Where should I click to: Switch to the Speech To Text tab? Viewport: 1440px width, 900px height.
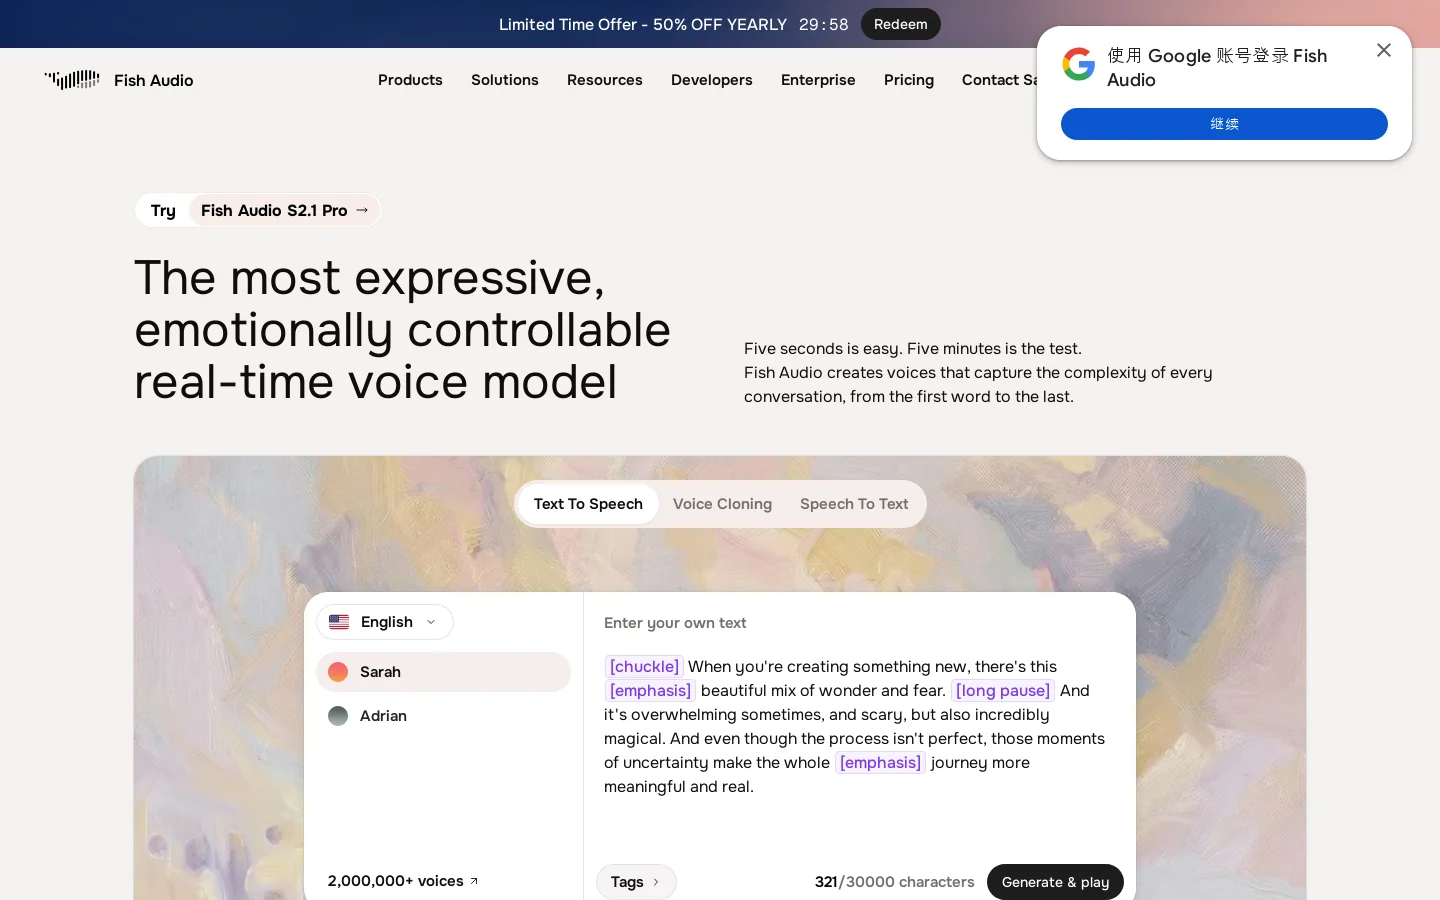[854, 504]
